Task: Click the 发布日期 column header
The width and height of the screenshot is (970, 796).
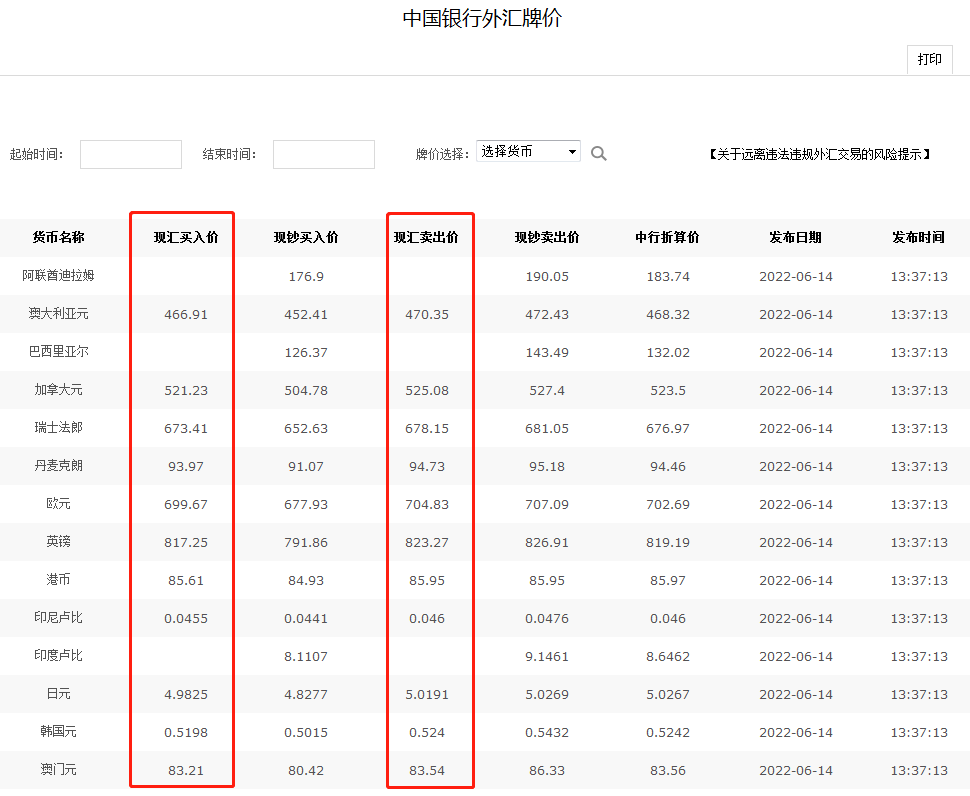Action: (795, 238)
